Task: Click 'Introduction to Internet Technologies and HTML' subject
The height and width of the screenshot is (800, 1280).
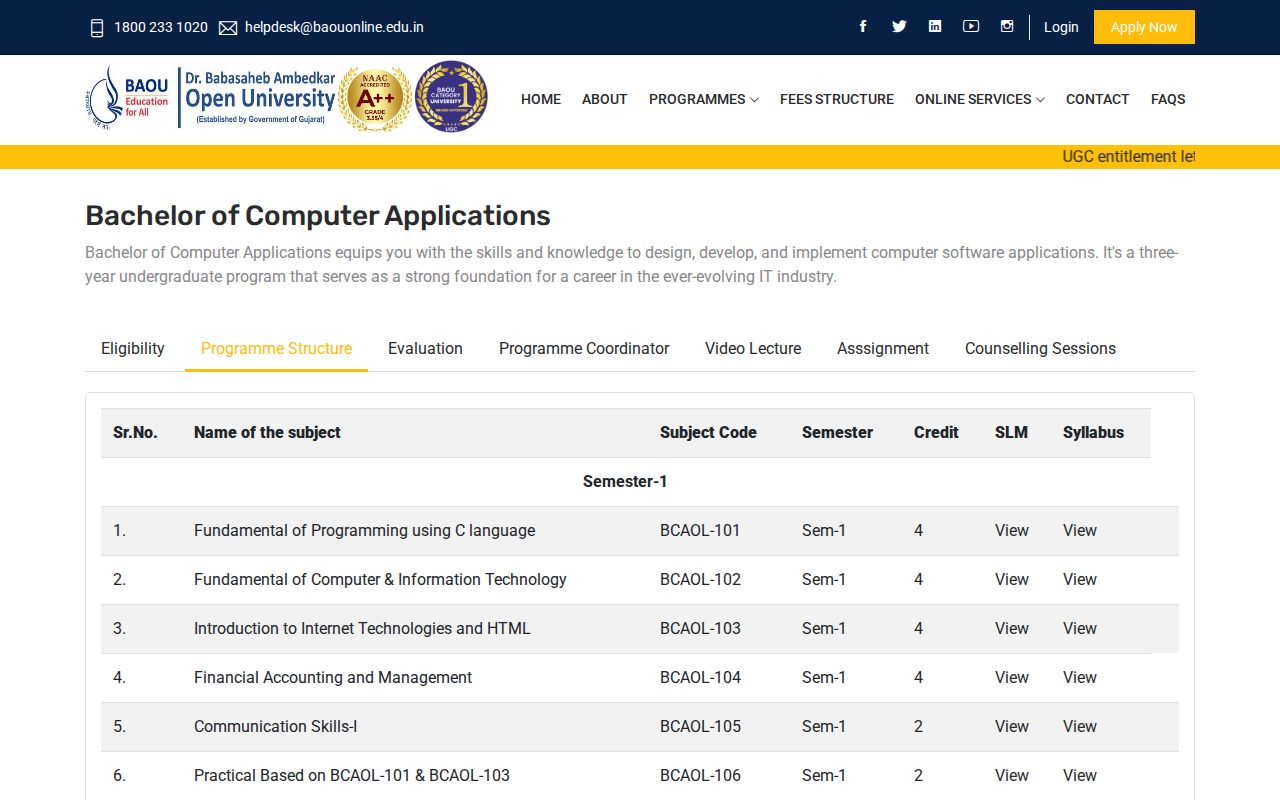Action: tap(362, 628)
